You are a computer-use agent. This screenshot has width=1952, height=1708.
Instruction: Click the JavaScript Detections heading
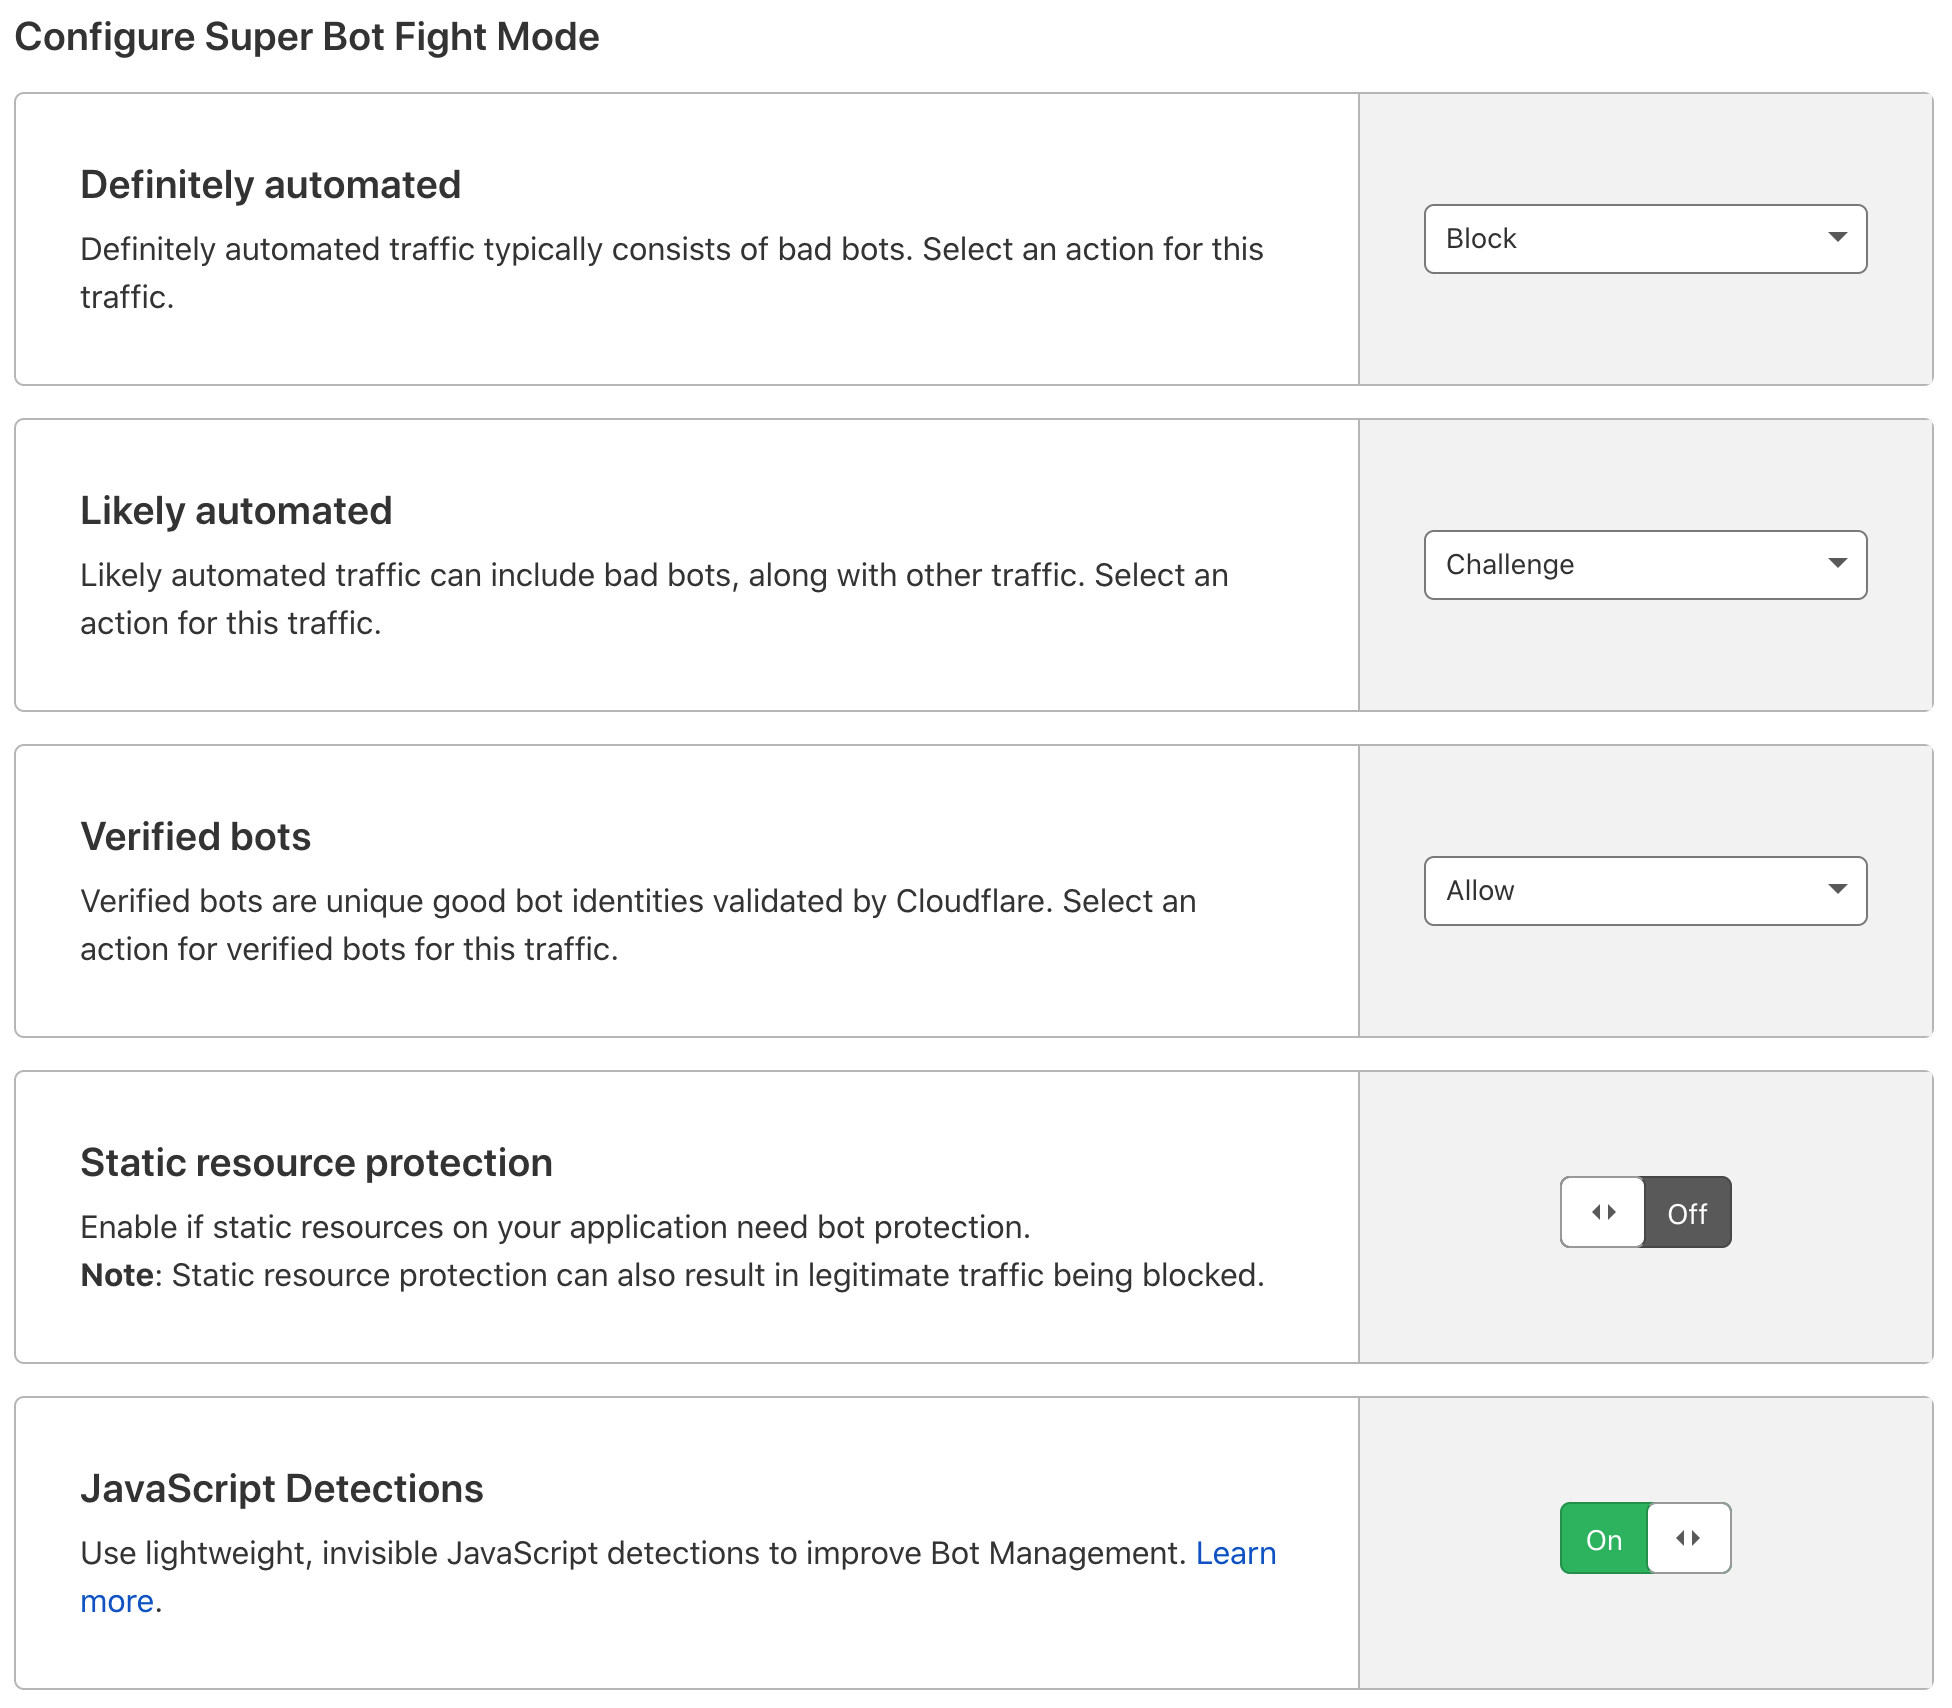click(281, 1489)
